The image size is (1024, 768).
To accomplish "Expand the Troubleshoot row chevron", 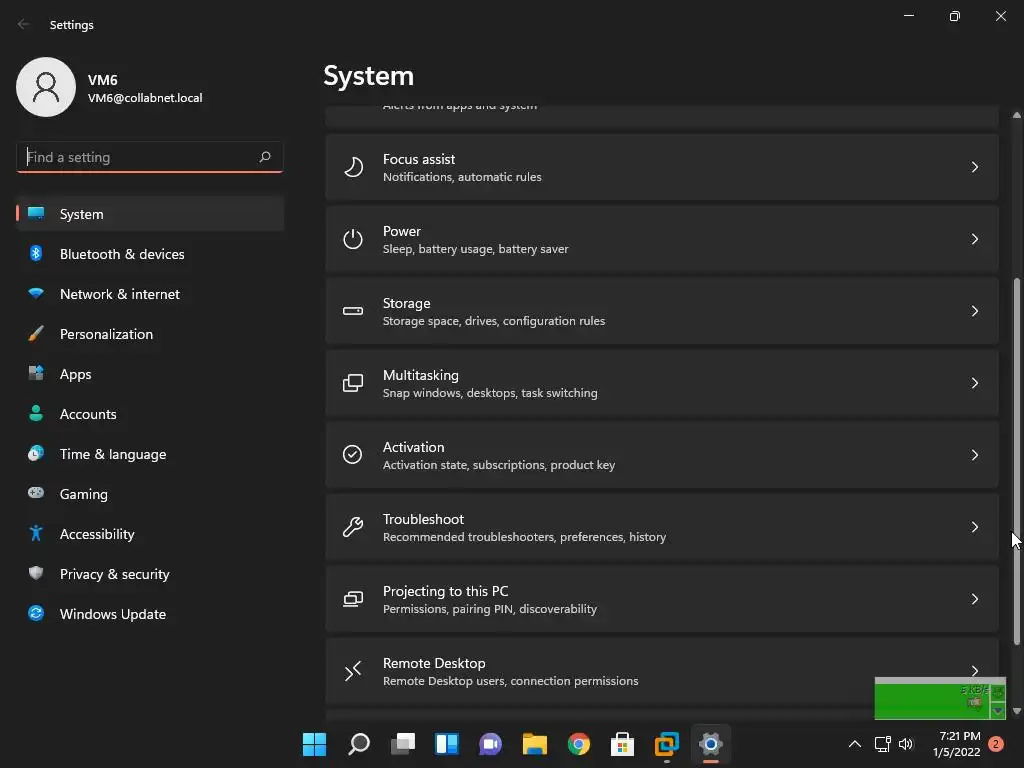I will [974, 526].
